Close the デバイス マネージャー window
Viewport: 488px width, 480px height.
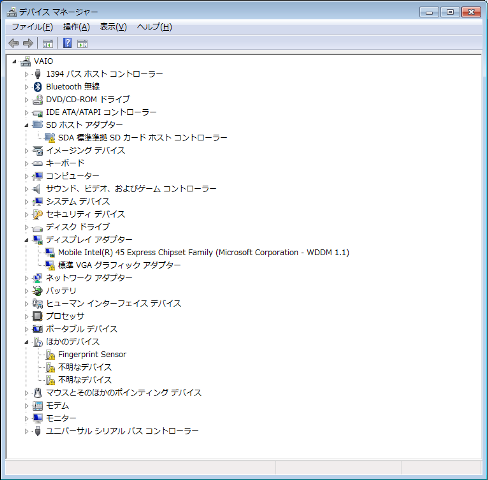(x=471, y=12)
